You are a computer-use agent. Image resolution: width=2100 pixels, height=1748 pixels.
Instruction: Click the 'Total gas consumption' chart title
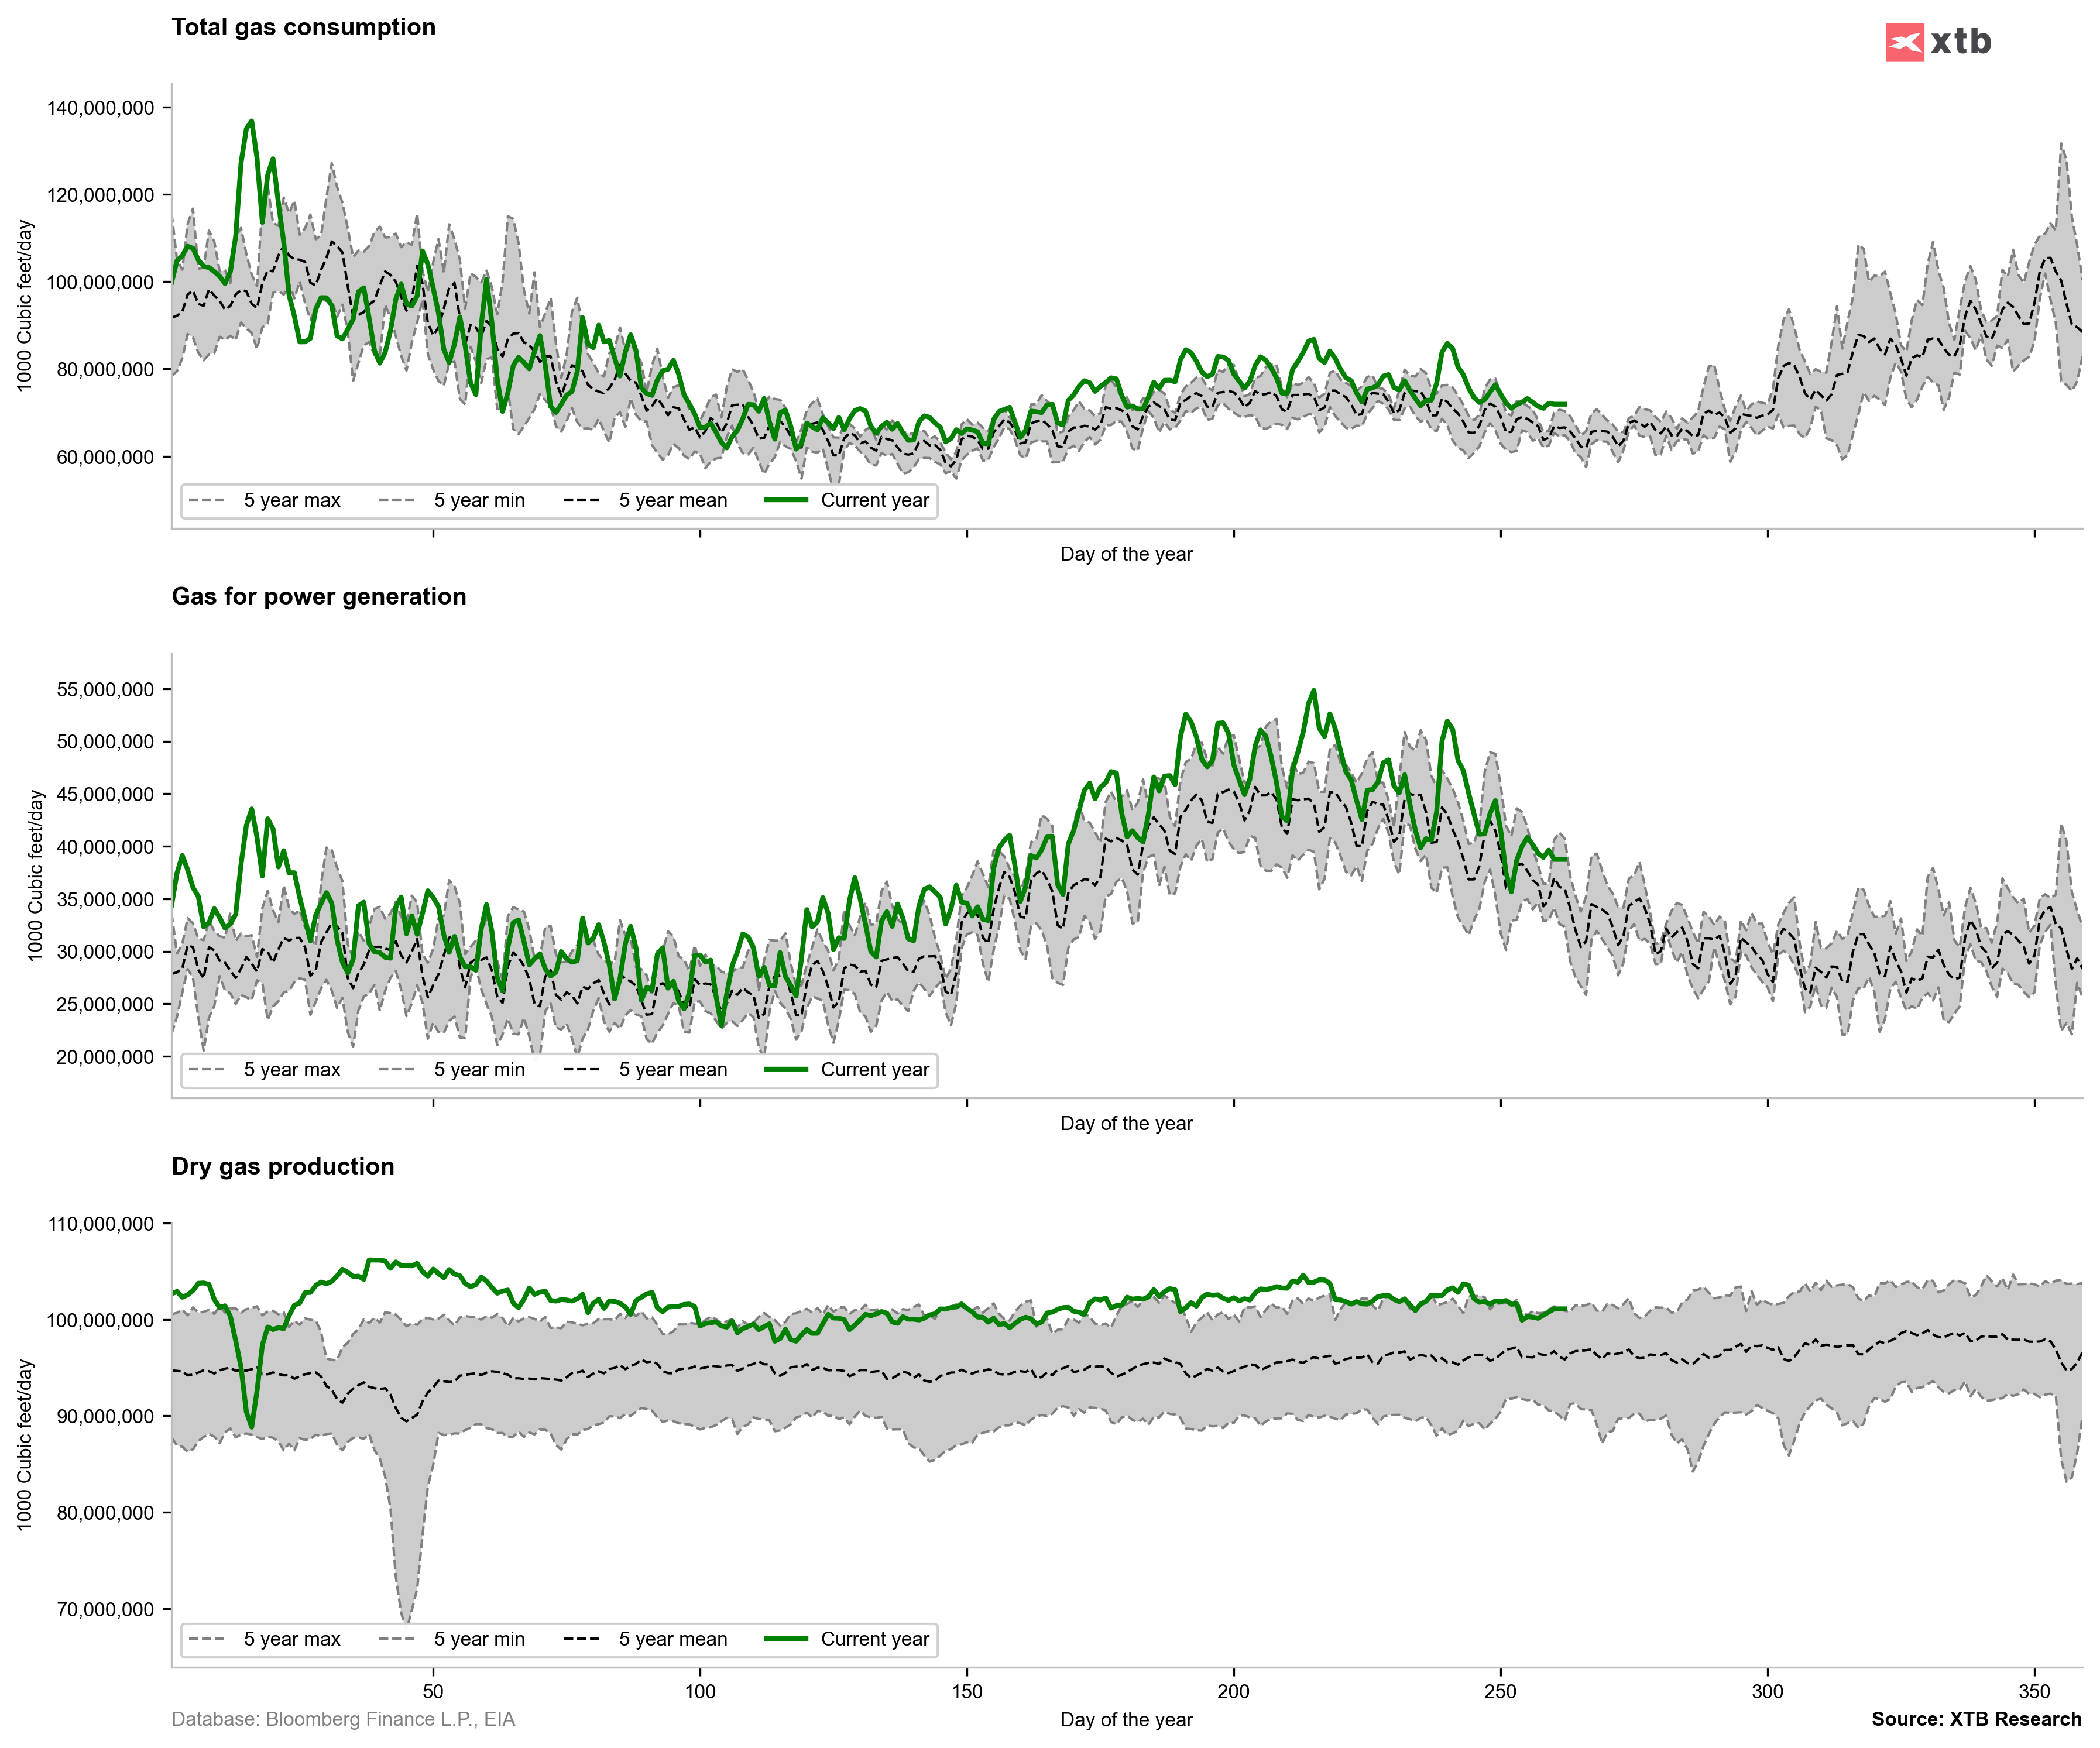coord(303,27)
